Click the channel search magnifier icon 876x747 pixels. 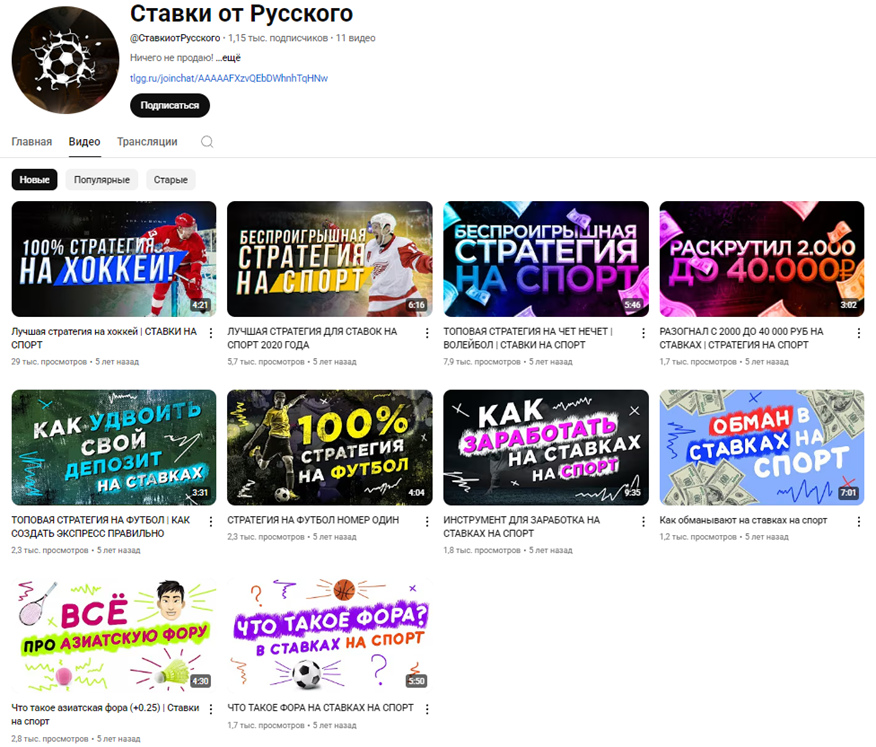click(207, 142)
